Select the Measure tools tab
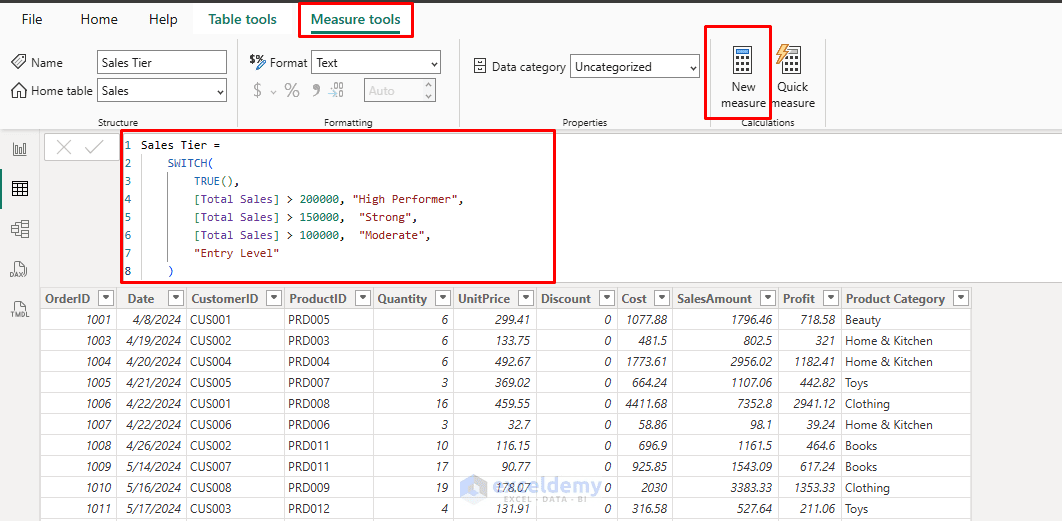This screenshot has height=521, width=1062. pyautogui.click(x=356, y=19)
